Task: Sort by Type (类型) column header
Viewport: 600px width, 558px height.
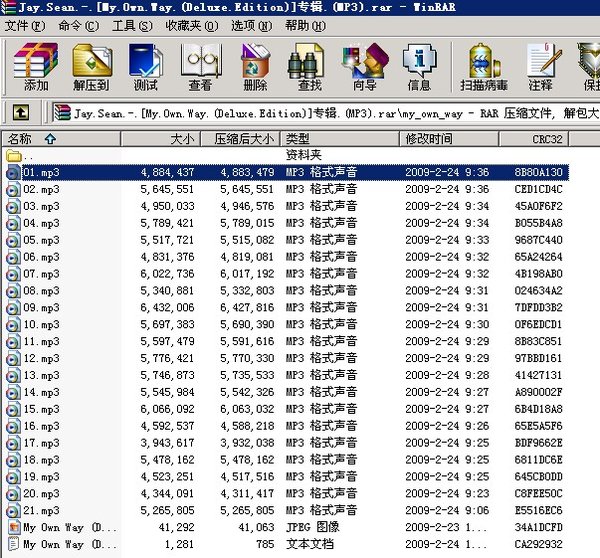Action: pyautogui.click(x=340, y=139)
